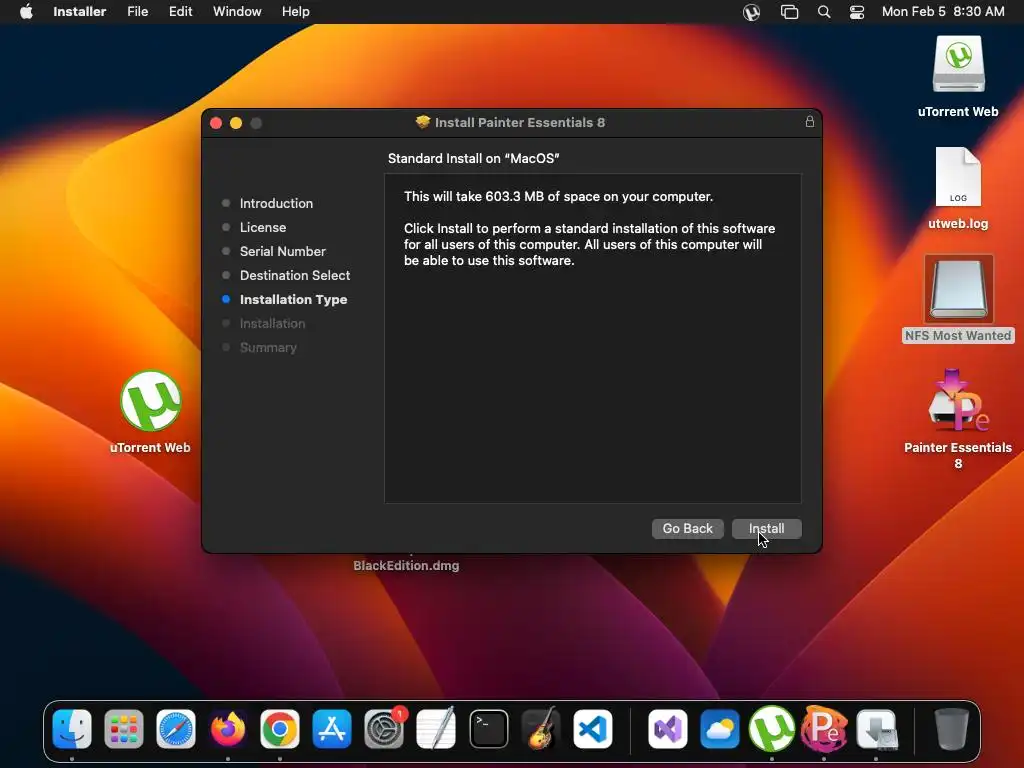Open uTorrent Web from the Dock
Viewport: 1024px width, 768px height.
click(x=772, y=729)
